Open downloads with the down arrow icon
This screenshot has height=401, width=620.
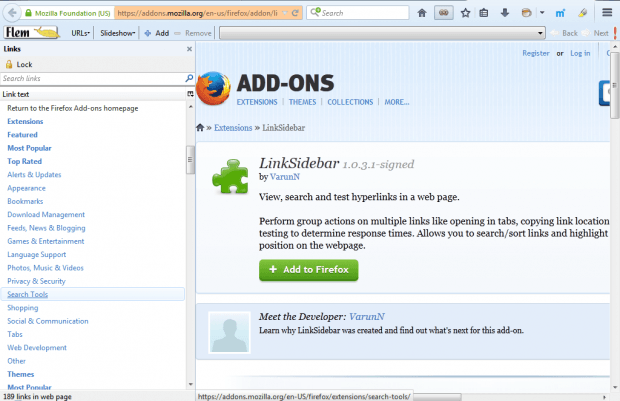pos(505,13)
